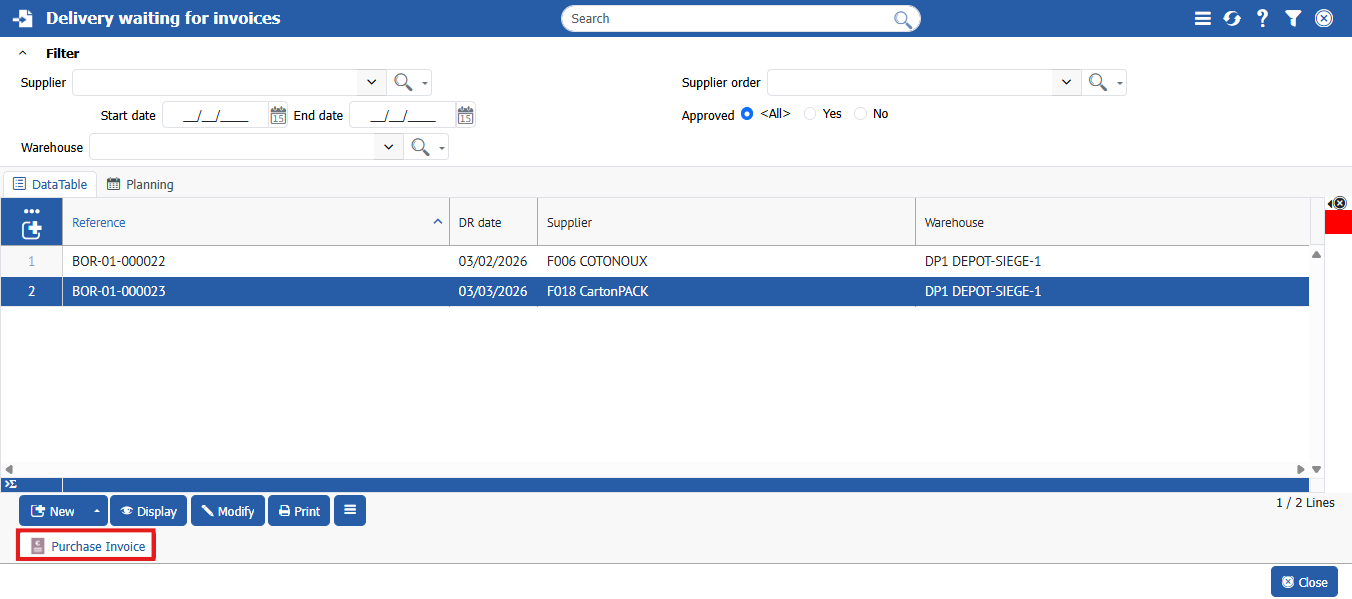Click the filter funnel icon in header
The height and width of the screenshot is (599, 1352).
pos(1293,18)
